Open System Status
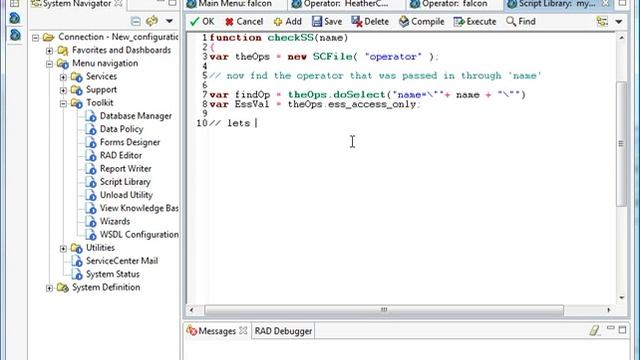This screenshot has width=640, height=360. click(112, 274)
